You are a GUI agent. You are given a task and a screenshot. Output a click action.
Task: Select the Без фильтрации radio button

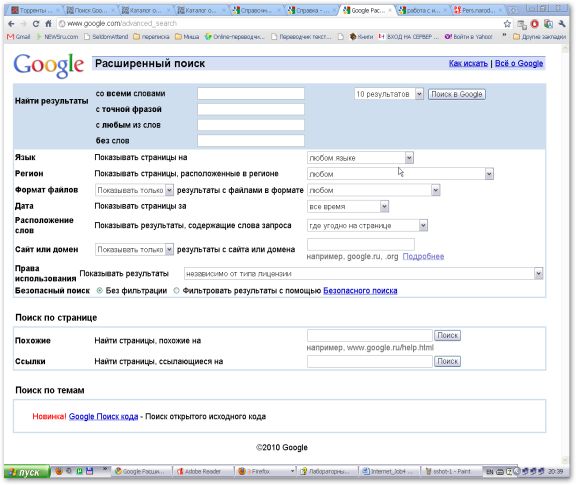[x=99, y=291]
